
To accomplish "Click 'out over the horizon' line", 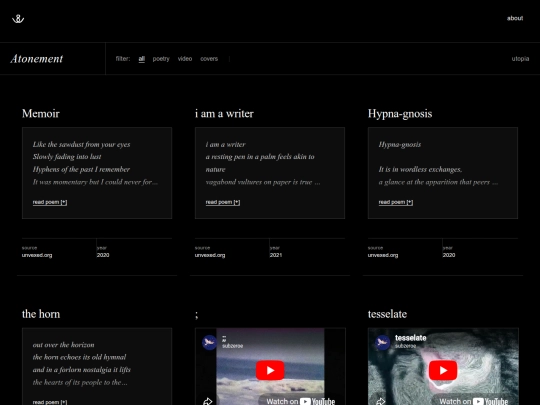I will [63, 345].
